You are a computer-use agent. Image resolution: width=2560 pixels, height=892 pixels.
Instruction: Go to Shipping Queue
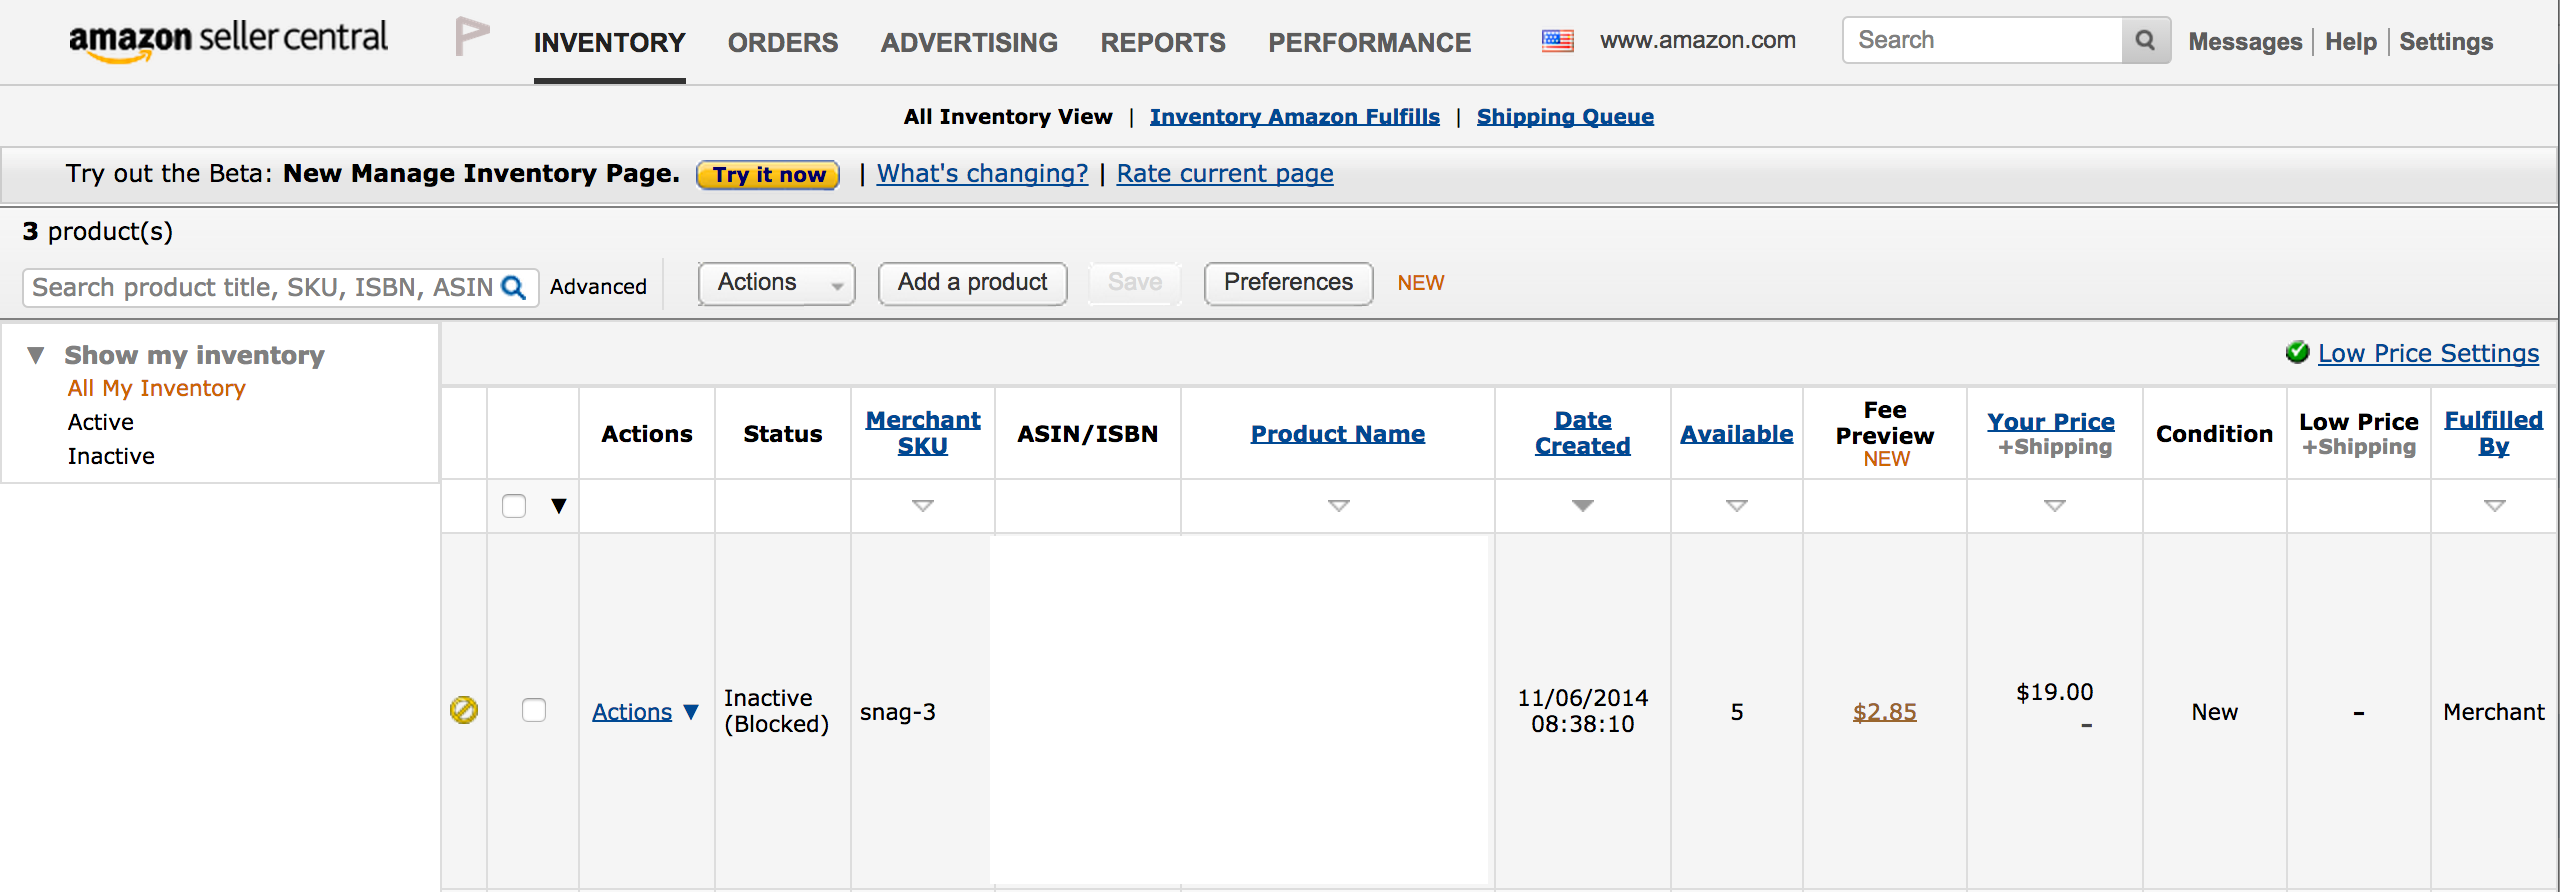pos(1565,117)
